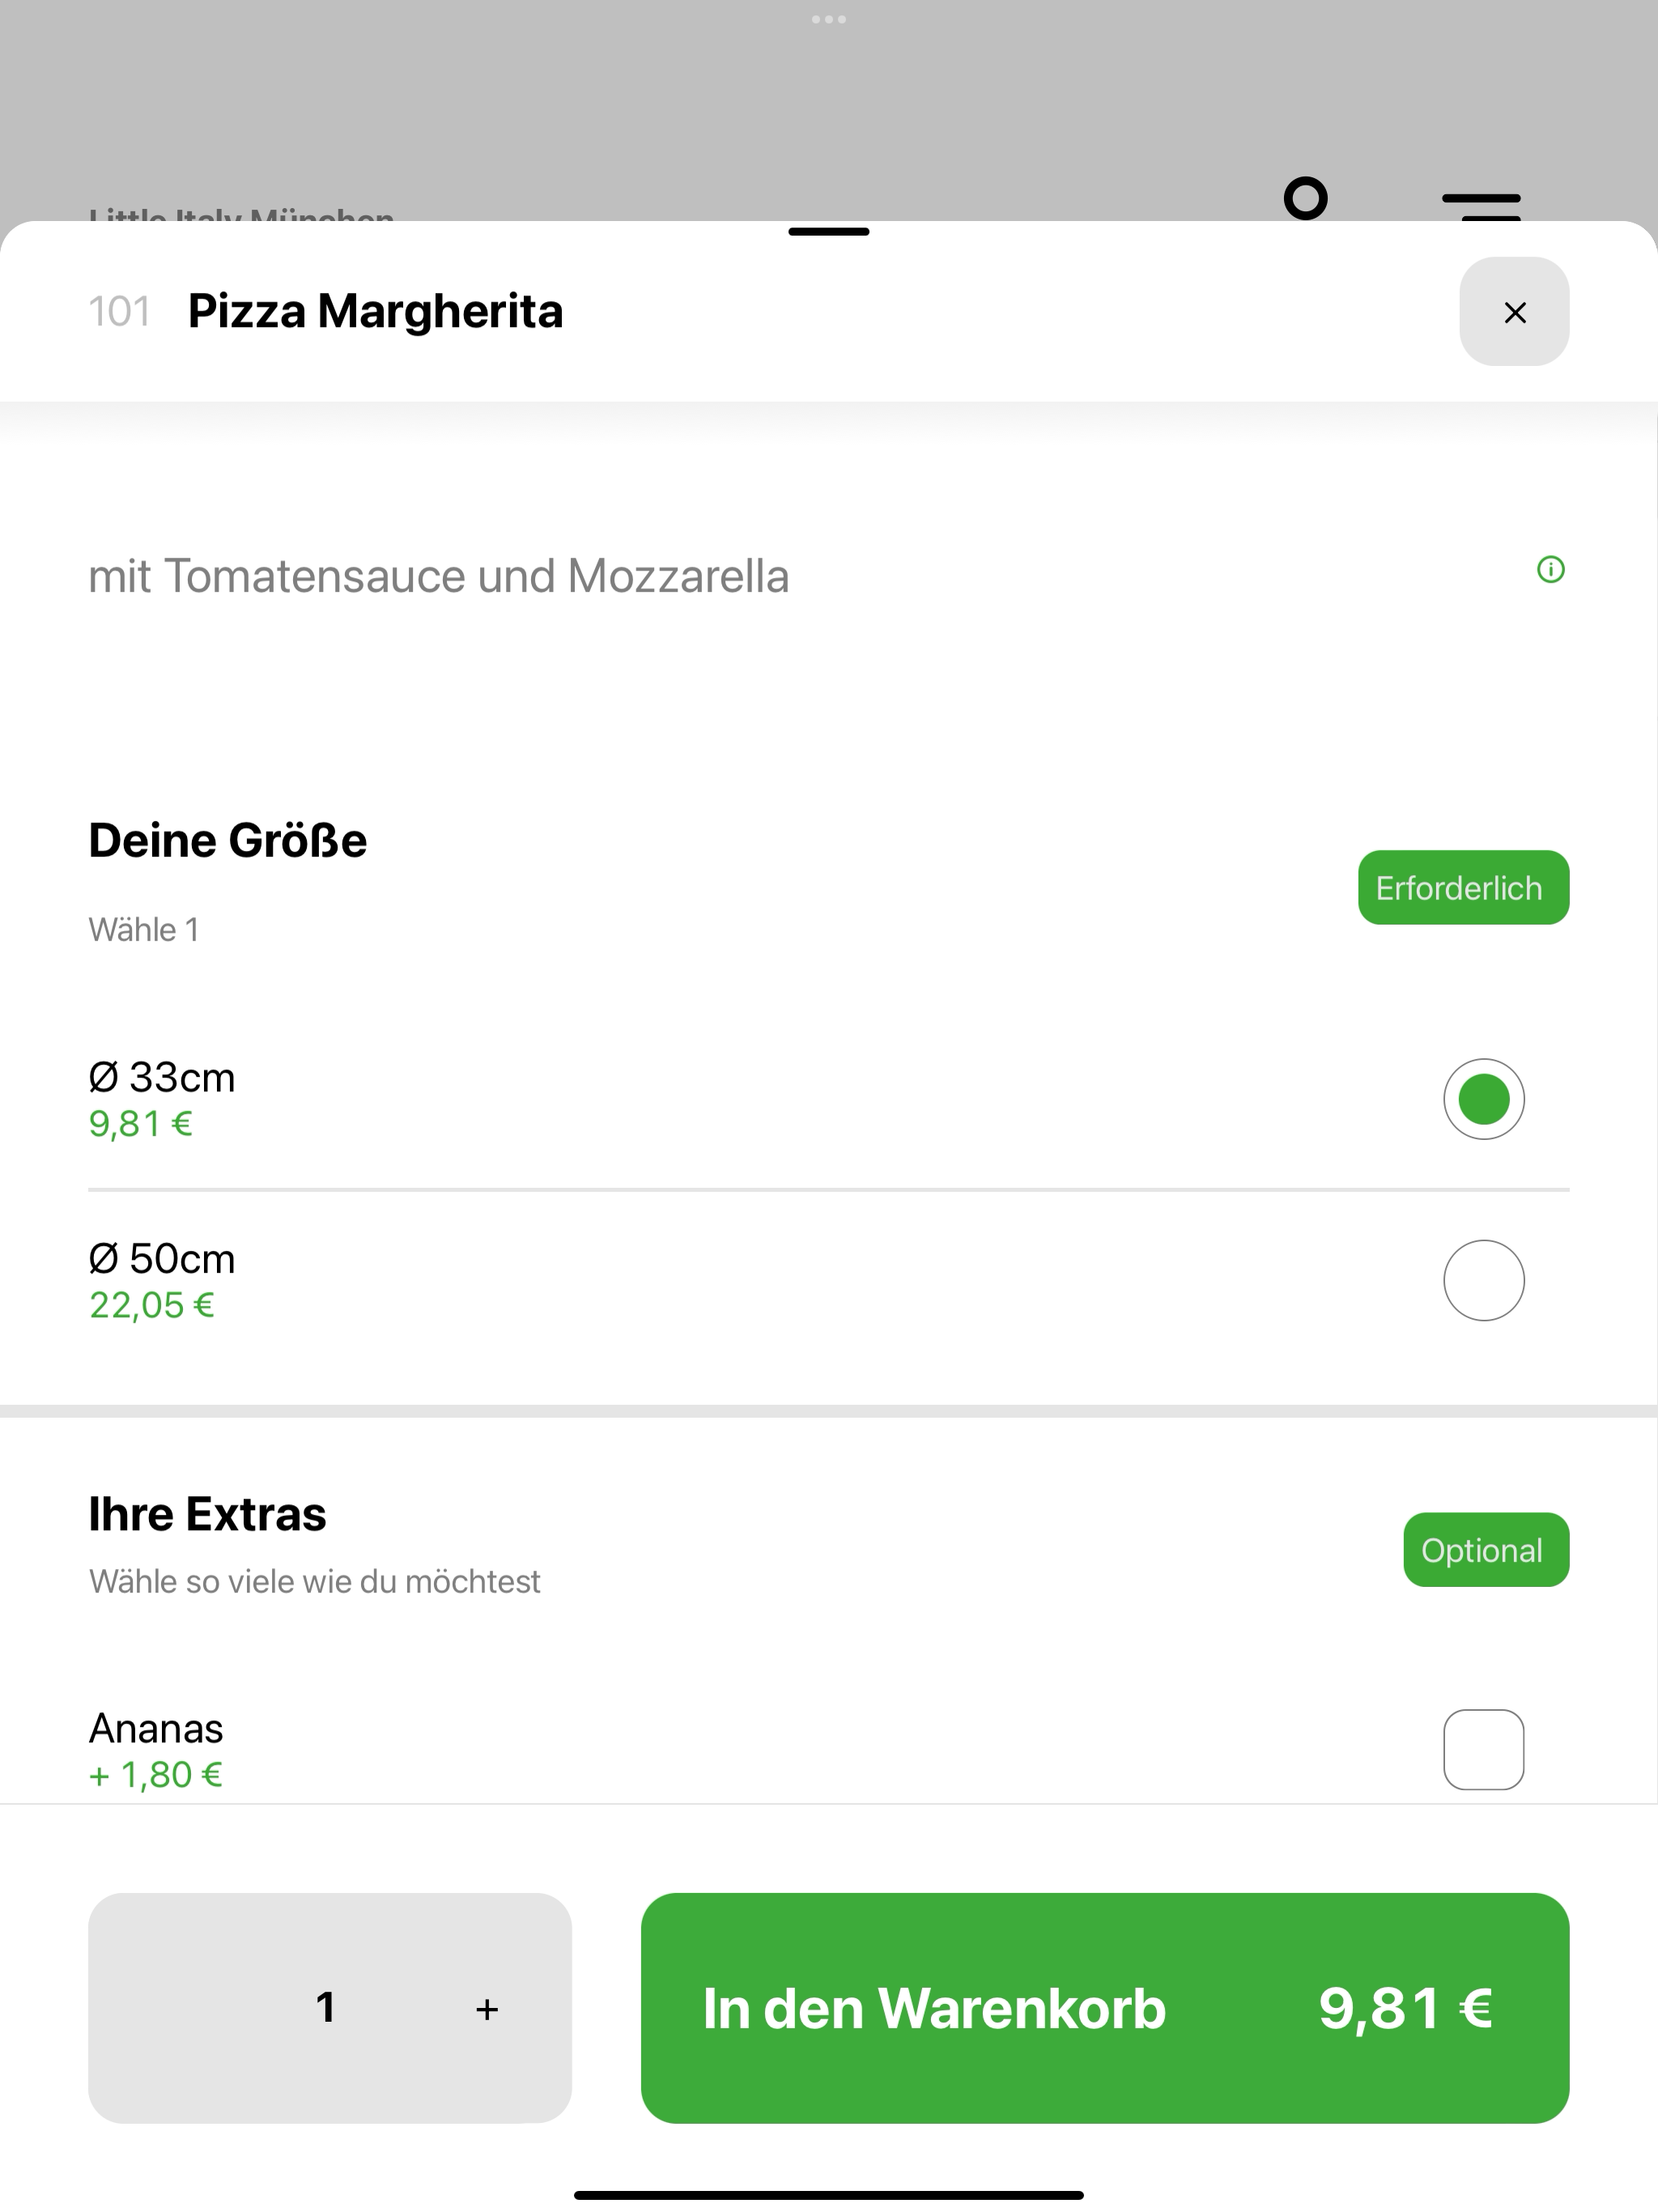Tap the Pizza Margherita title
The image size is (1658, 2212).
click(x=375, y=311)
